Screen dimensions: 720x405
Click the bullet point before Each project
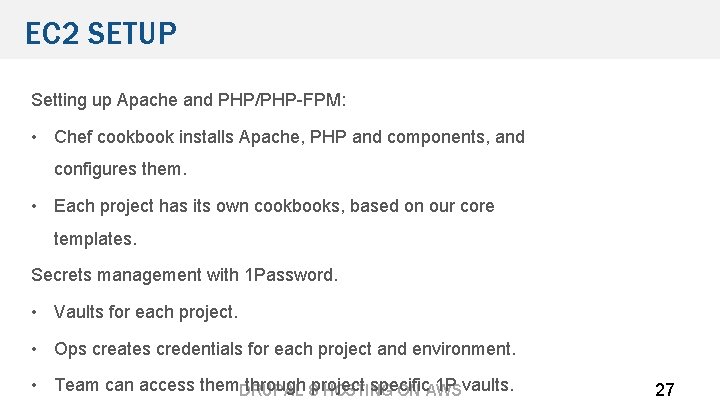[x=35, y=206]
